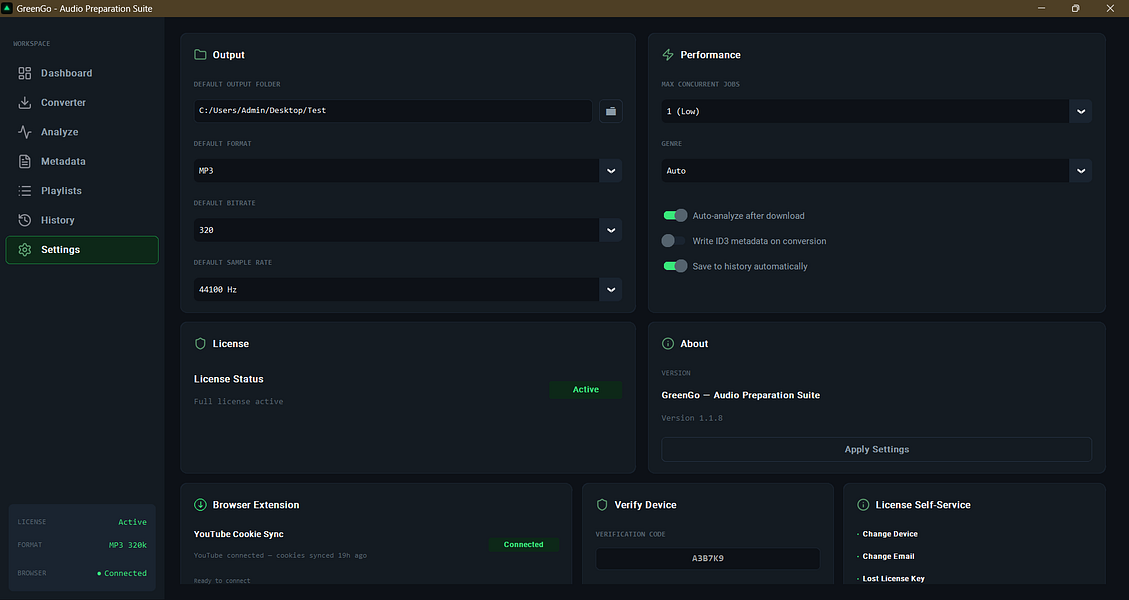1129x600 pixels.
Task: Click the Metadata document icon in sidebar
Action: [24, 161]
